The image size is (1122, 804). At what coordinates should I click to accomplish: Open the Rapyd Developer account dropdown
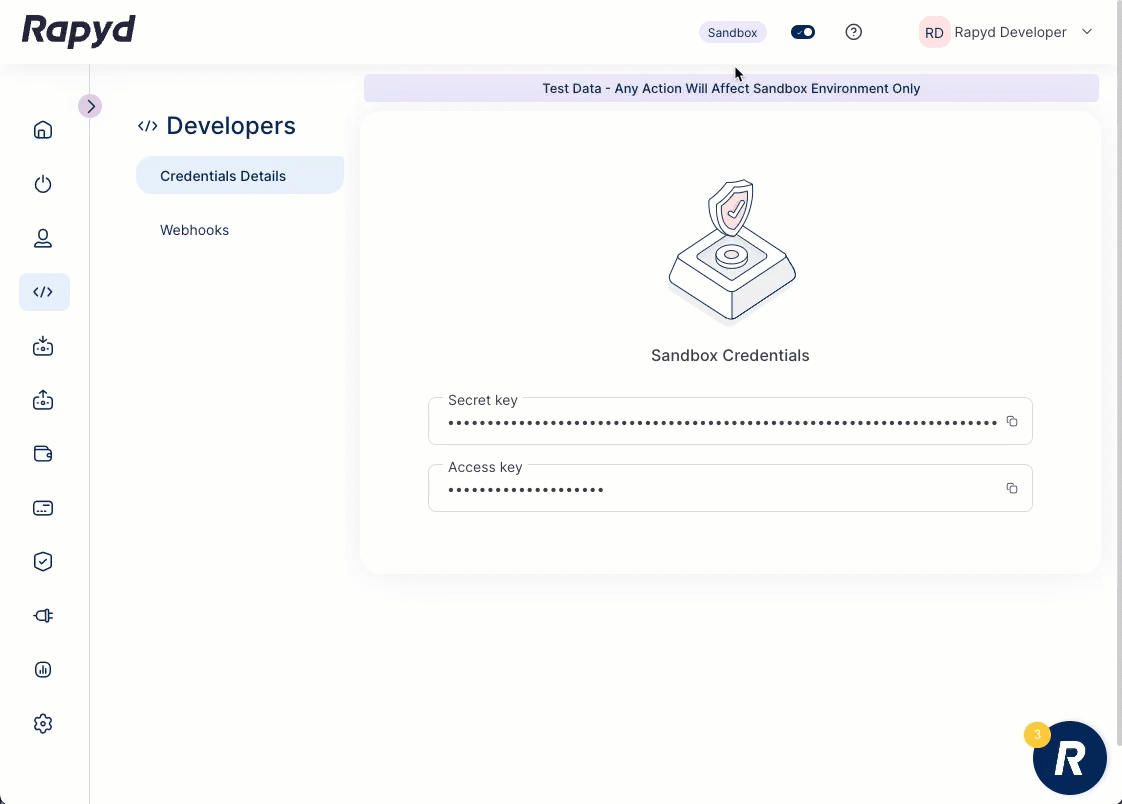point(1087,31)
